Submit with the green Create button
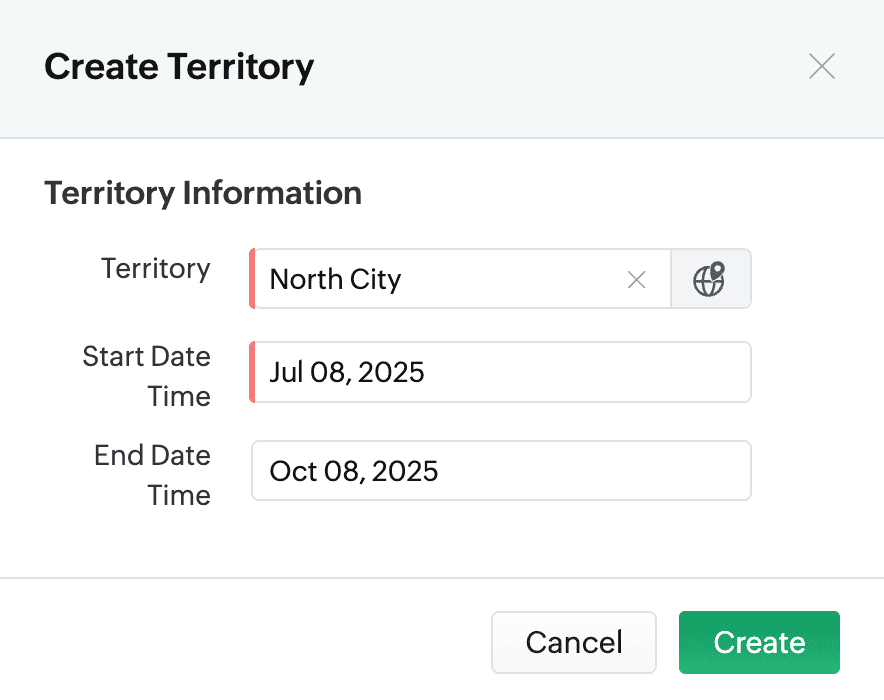The width and height of the screenshot is (884, 700). point(759,642)
